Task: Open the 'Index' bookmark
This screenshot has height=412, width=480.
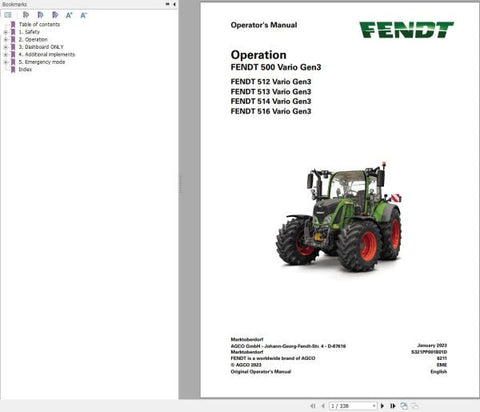Action: pos(25,69)
